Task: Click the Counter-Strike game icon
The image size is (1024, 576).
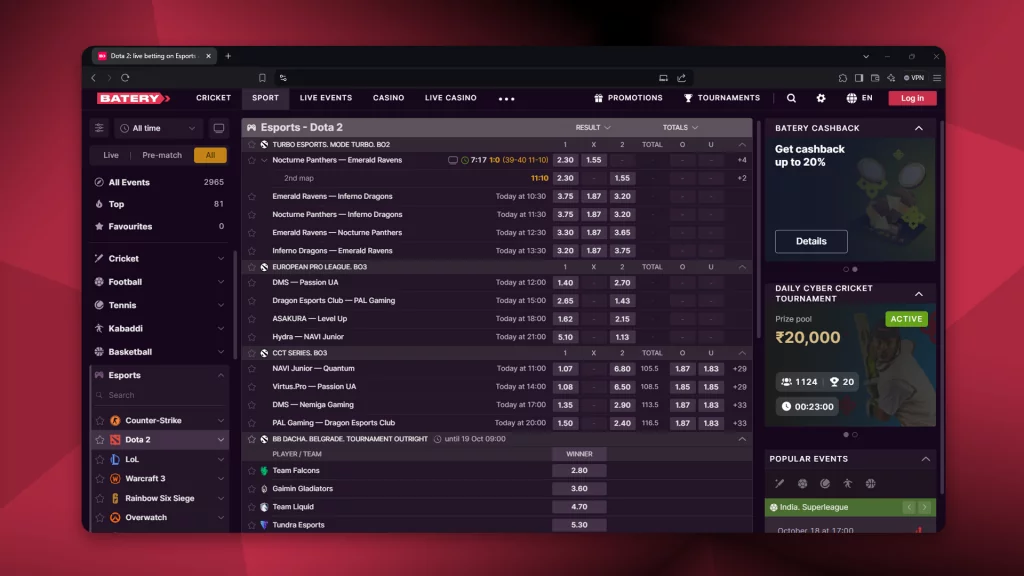Action: pyautogui.click(x=115, y=421)
